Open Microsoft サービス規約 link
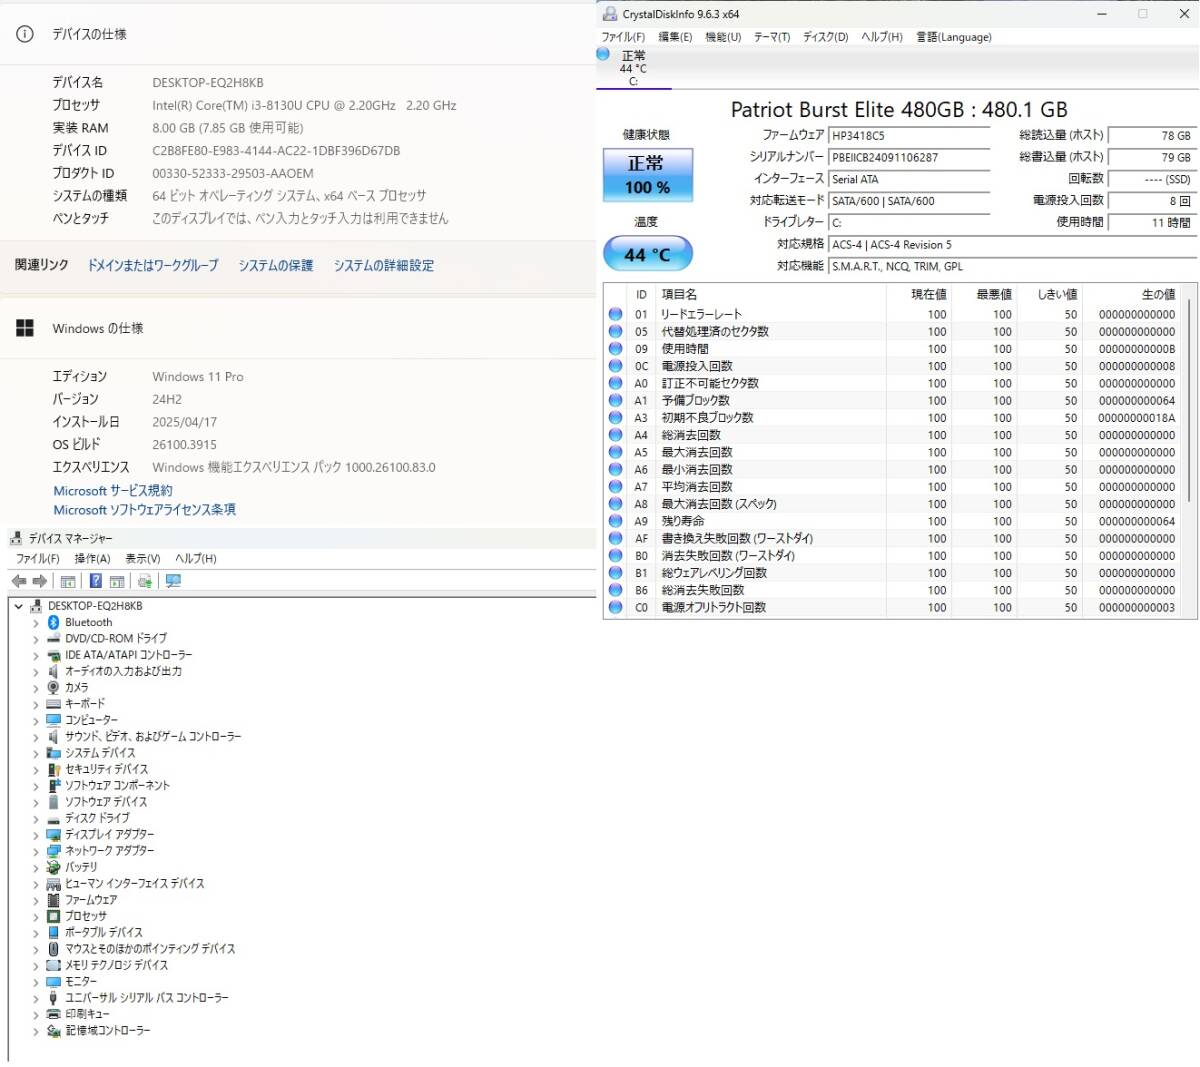1200x1067 pixels. [x=112, y=491]
